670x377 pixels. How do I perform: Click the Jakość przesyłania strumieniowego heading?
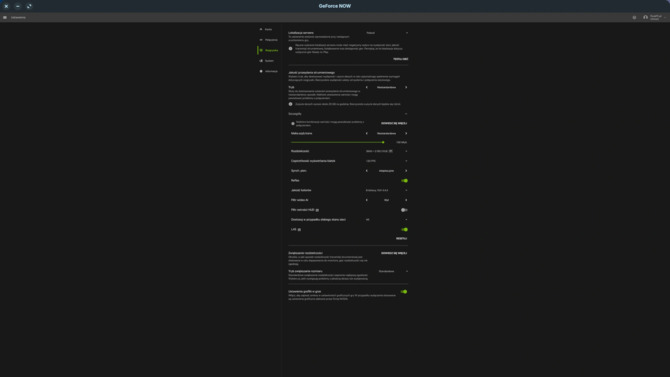[311, 73]
